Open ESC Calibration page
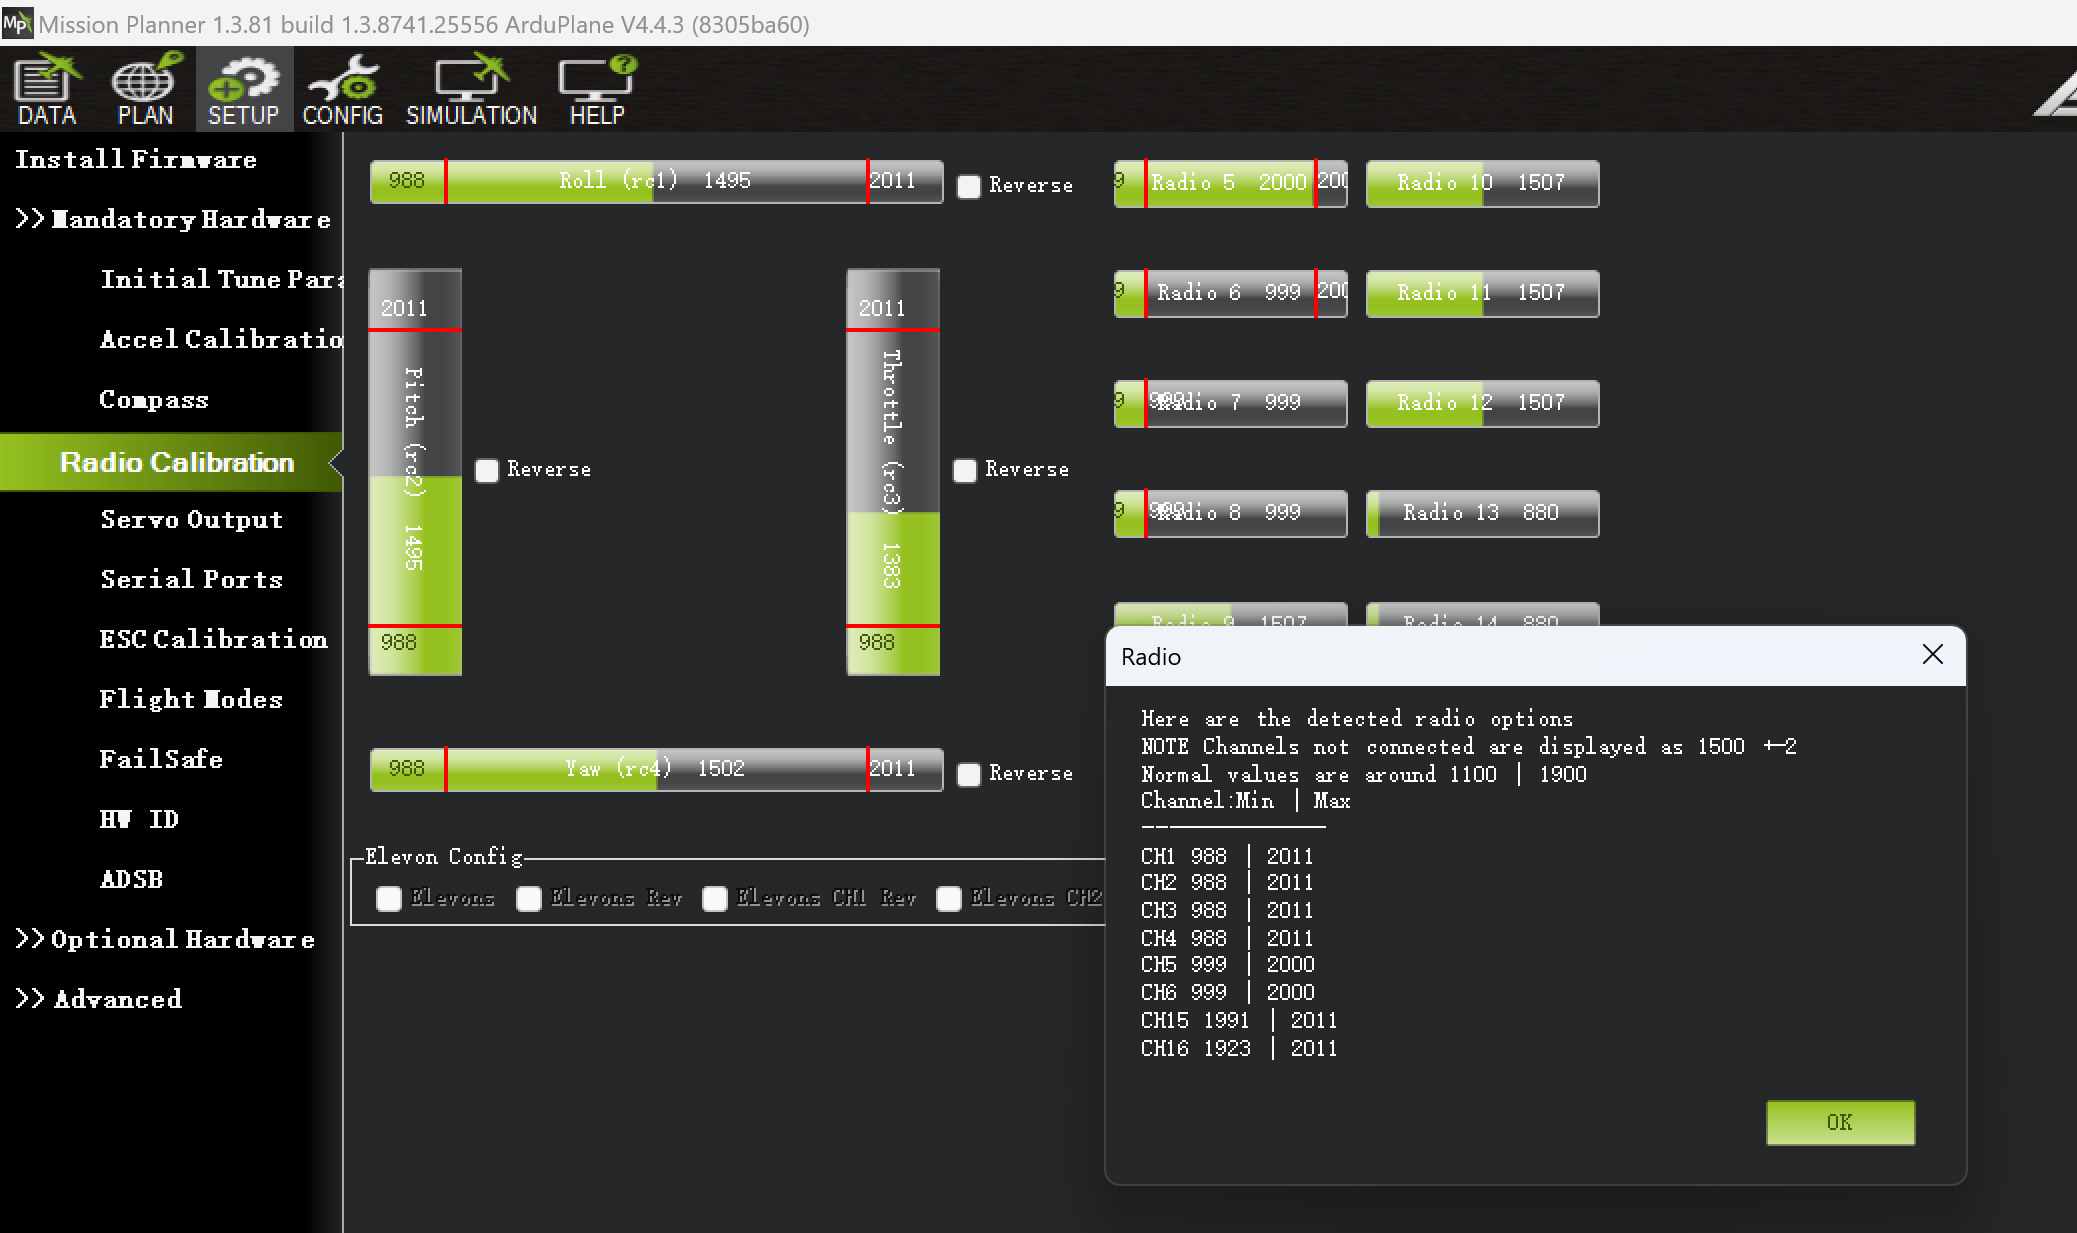The height and width of the screenshot is (1233, 2077). (213, 639)
